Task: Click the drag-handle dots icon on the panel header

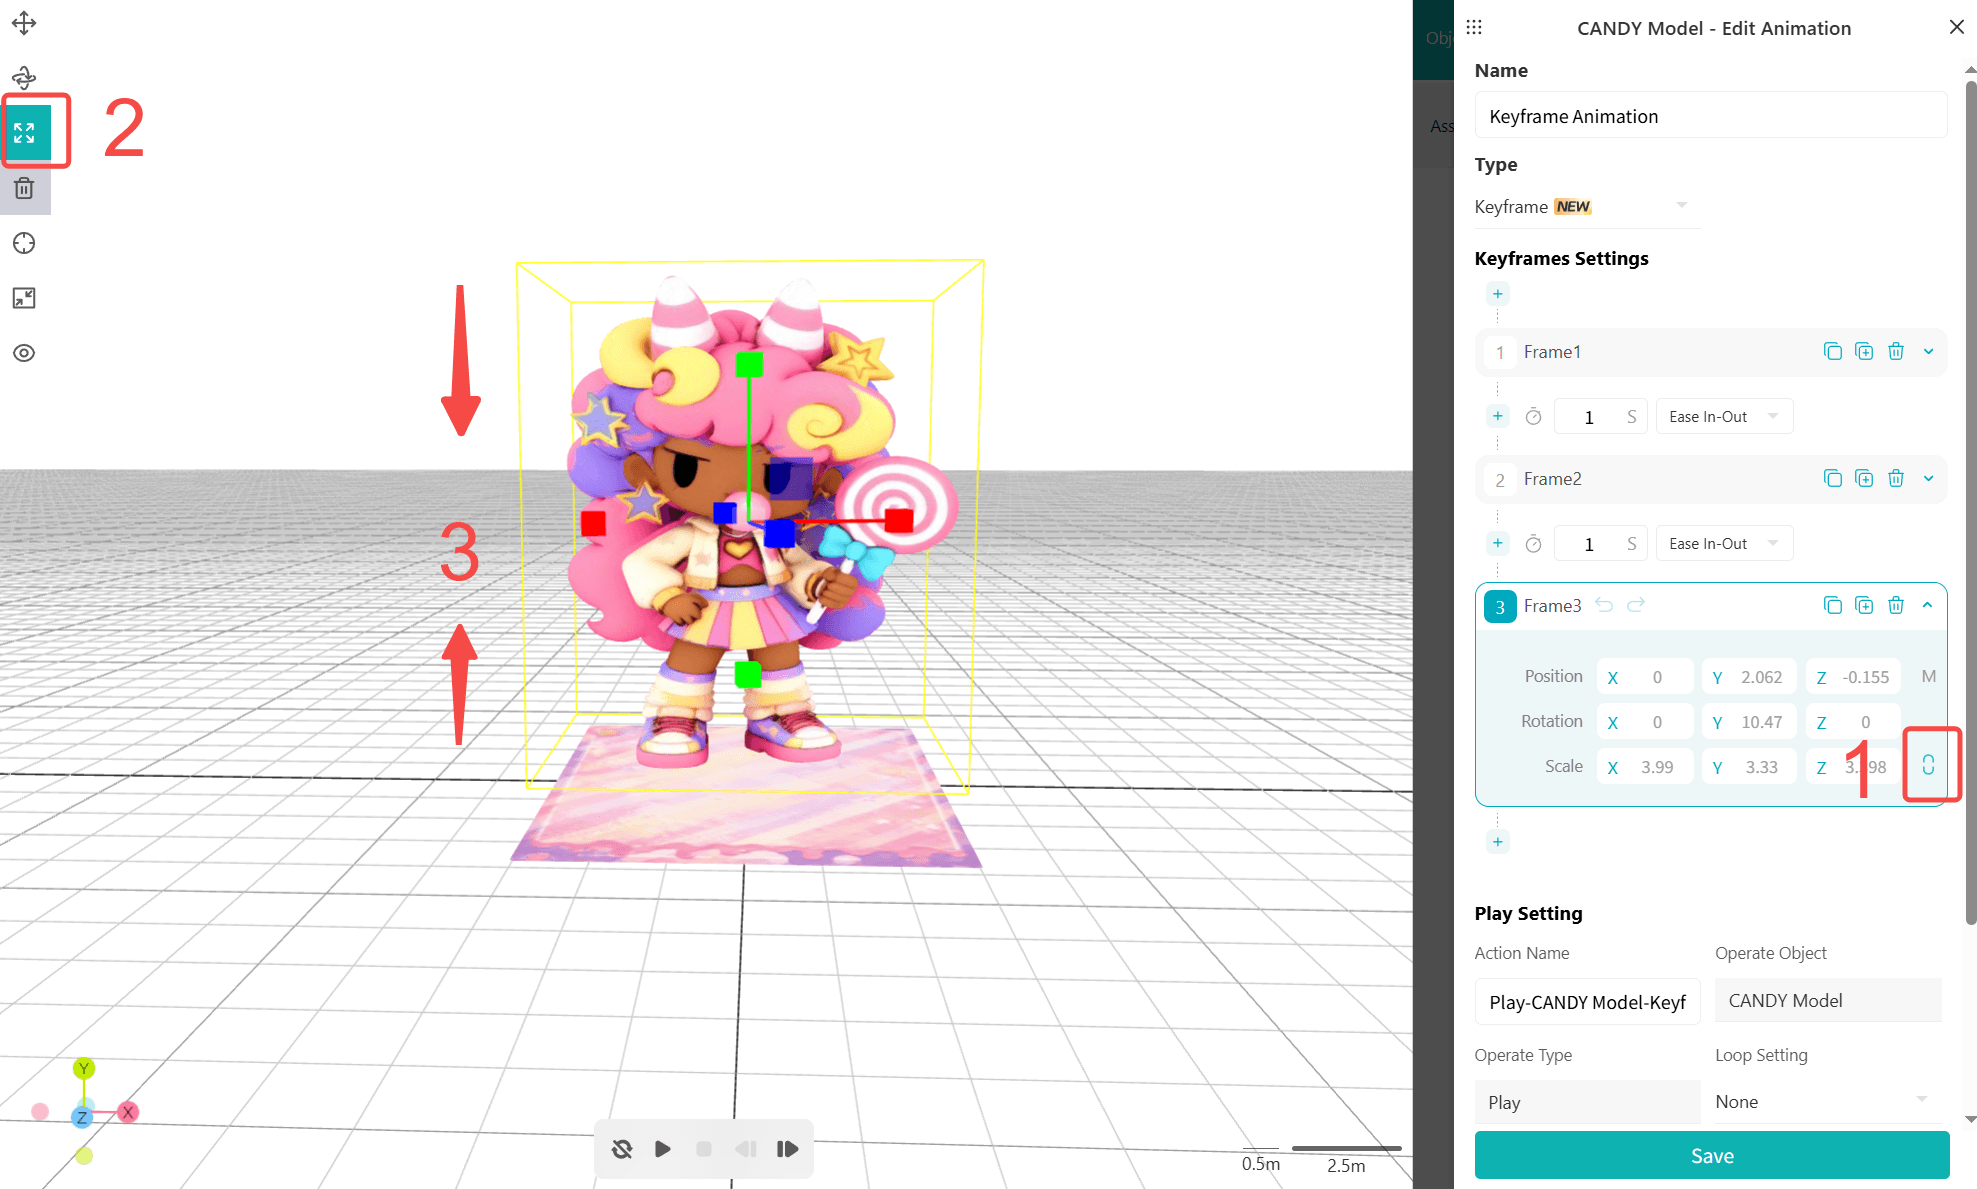Action: click(1474, 27)
